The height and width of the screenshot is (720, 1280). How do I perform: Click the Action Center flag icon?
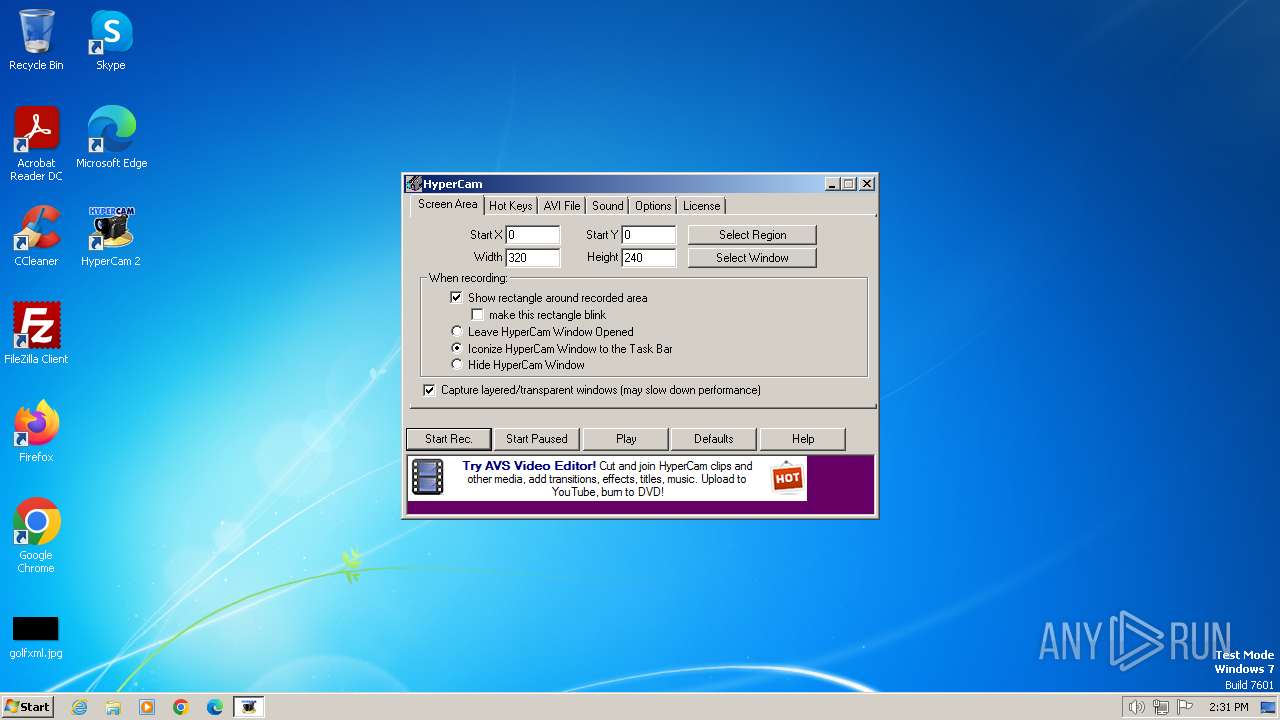(x=1185, y=707)
